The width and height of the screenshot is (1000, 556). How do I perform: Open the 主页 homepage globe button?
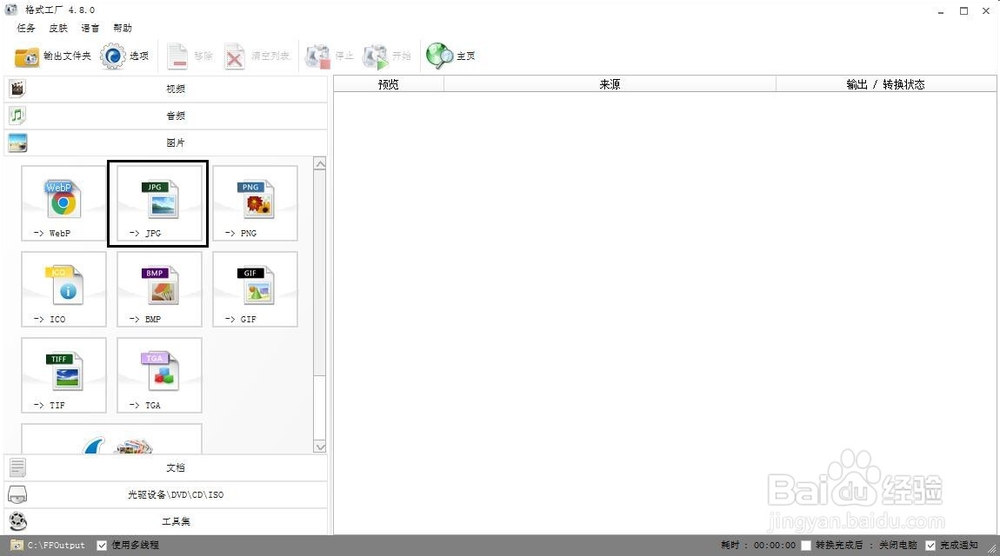[x=451, y=56]
